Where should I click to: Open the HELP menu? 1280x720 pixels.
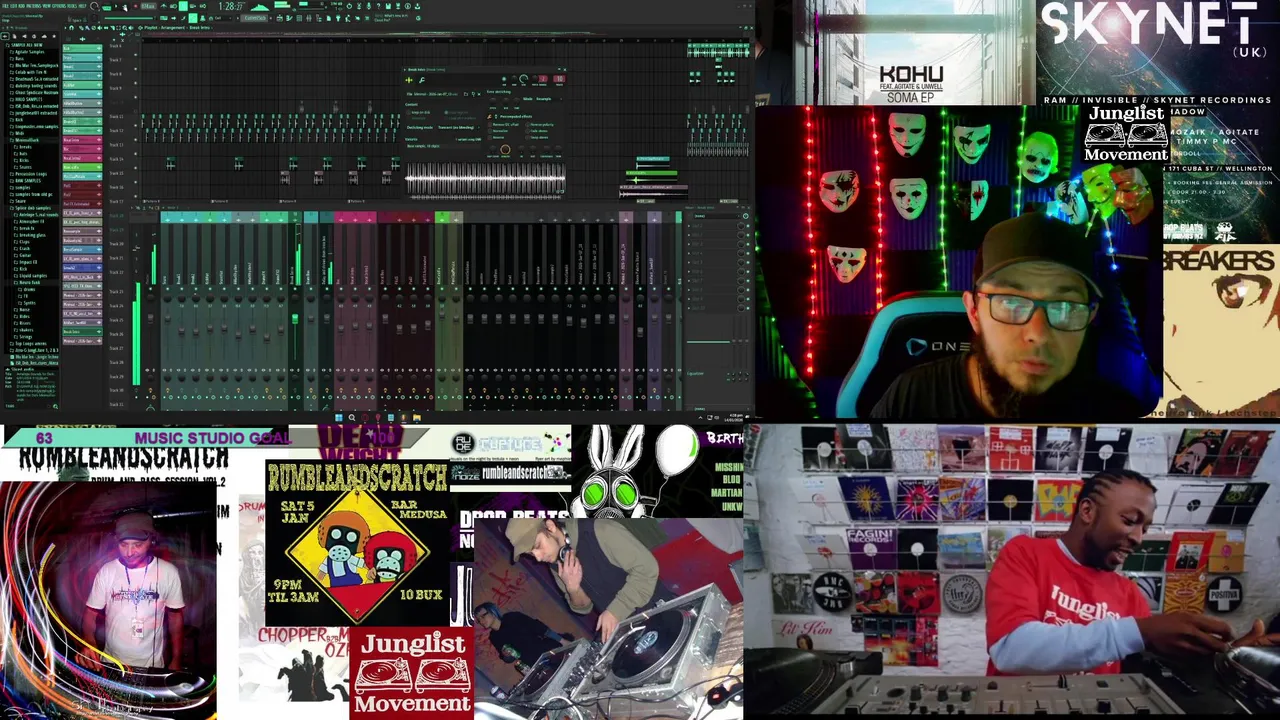[82, 6]
